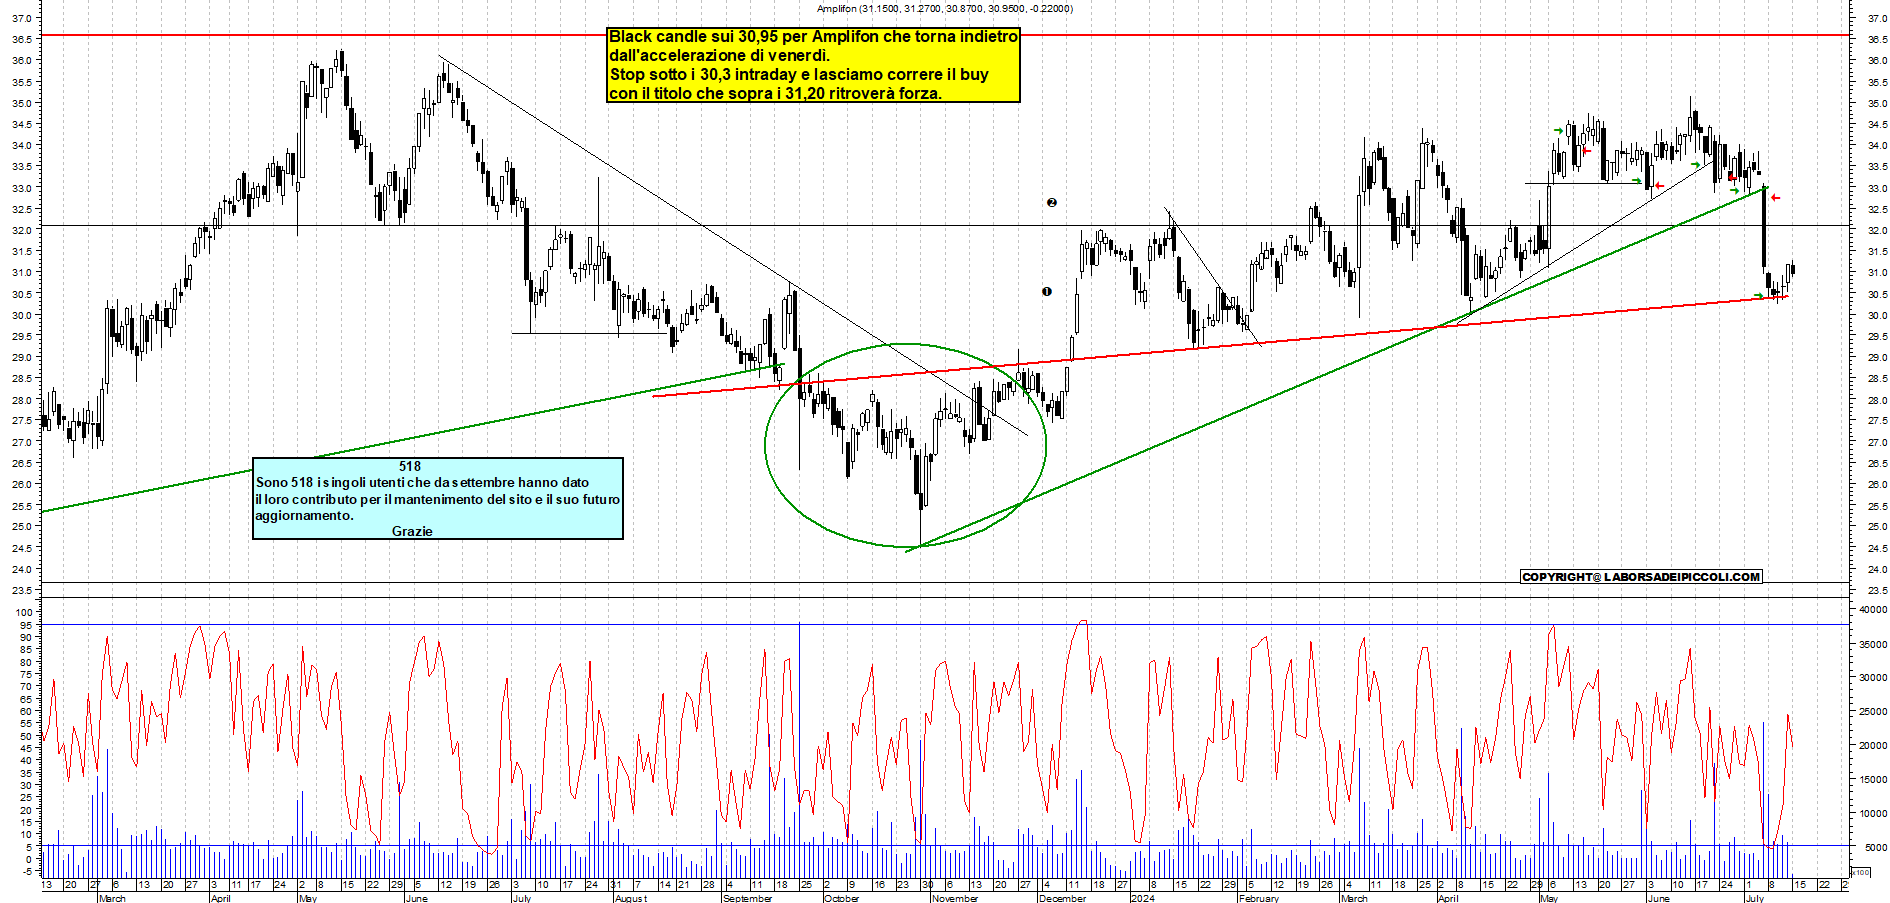Screen dimensions: 1890x903
Task: Click the 'Grazie' text in the cyan box
Action: pyautogui.click(x=412, y=531)
